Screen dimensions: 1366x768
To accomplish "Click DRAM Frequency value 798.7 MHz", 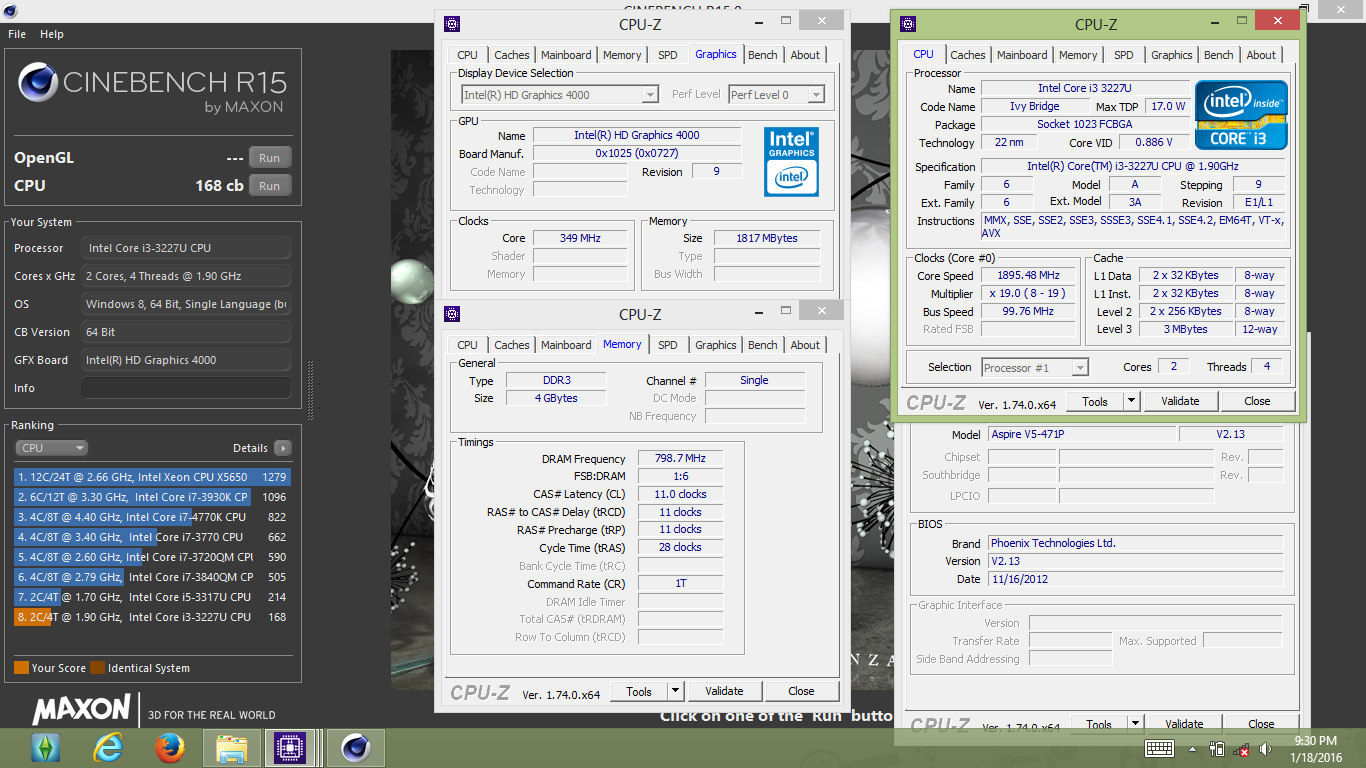I will pyautogui.click(x=680, y=459).
